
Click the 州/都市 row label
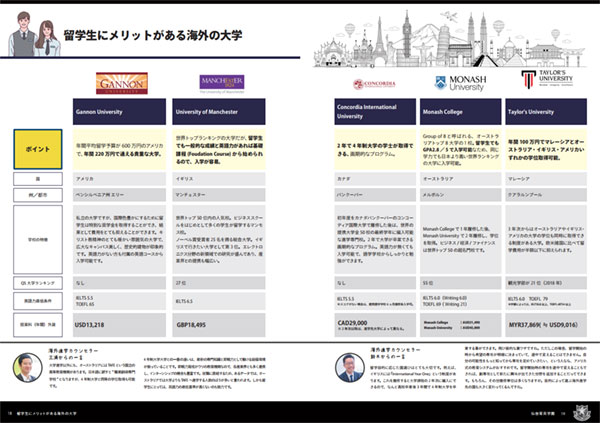(38, 195)
